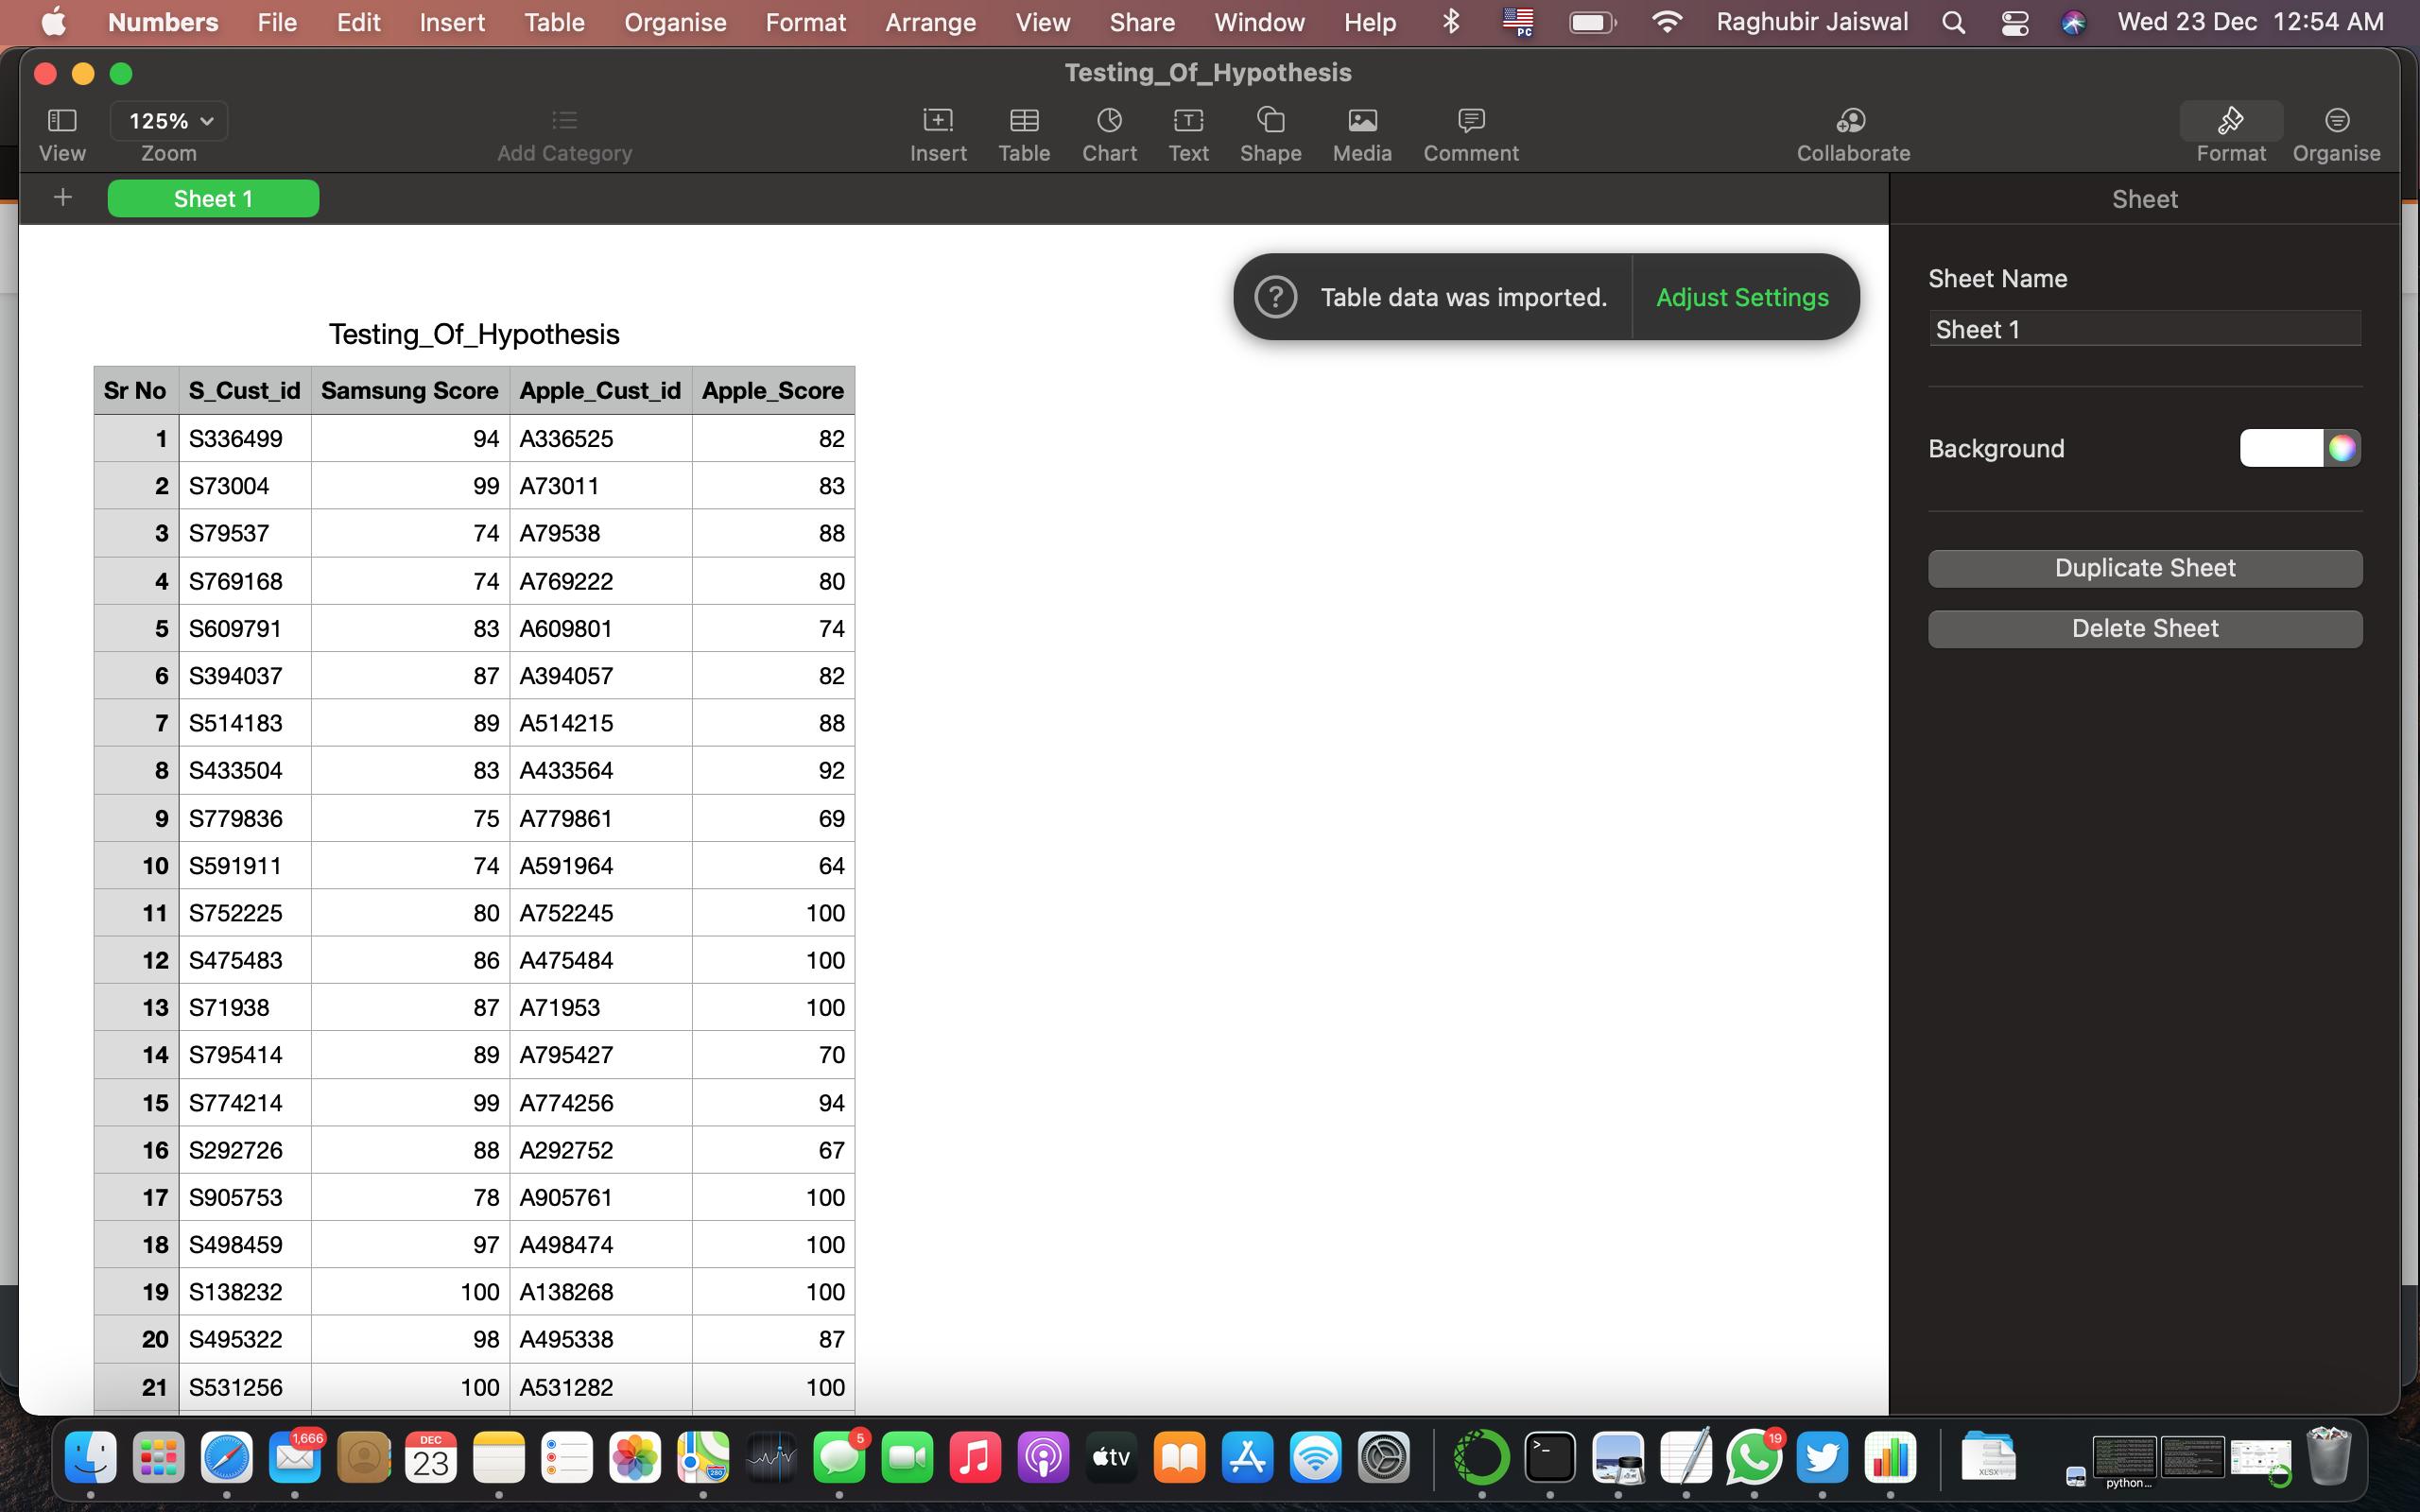Screen dimensions: 2420x1512
Task: Click the Insert toolbar icon
Action: [x=937, y=121]
